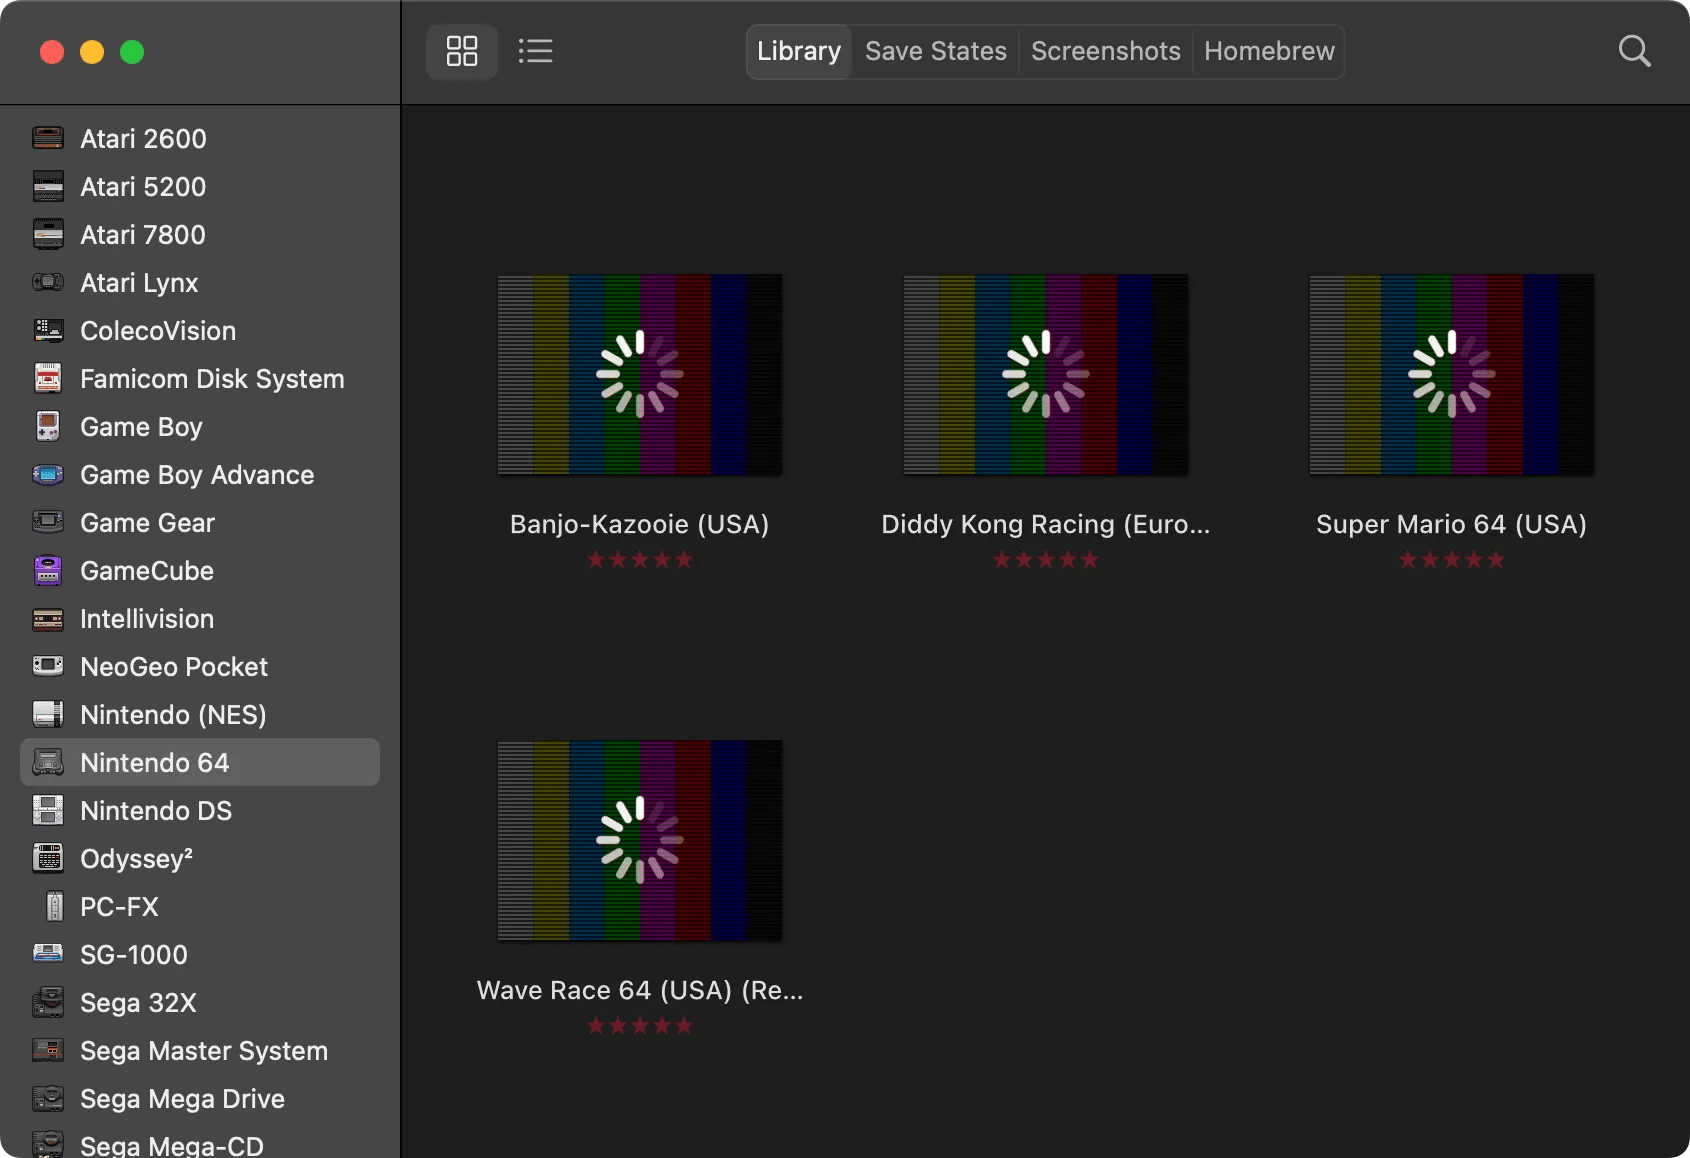This screenshot has height=1158, width=1690.
Task: Click the Wave Race 64 (USA) title
Action: [640, 991]
